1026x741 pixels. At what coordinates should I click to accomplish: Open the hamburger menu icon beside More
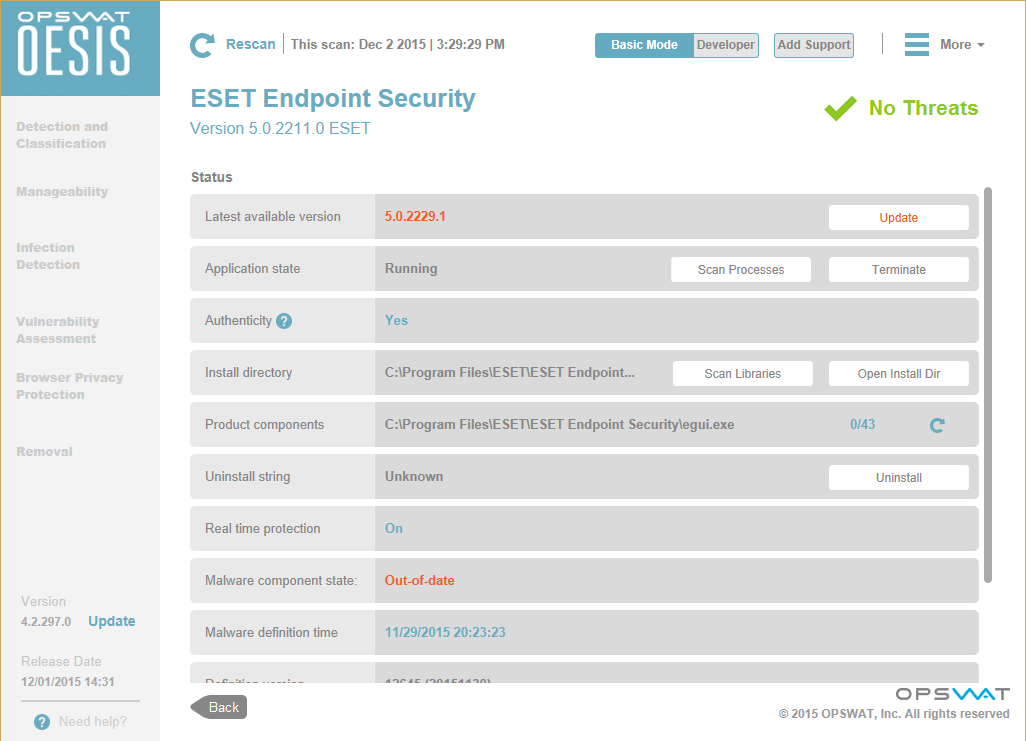click(x=917, y=45)
